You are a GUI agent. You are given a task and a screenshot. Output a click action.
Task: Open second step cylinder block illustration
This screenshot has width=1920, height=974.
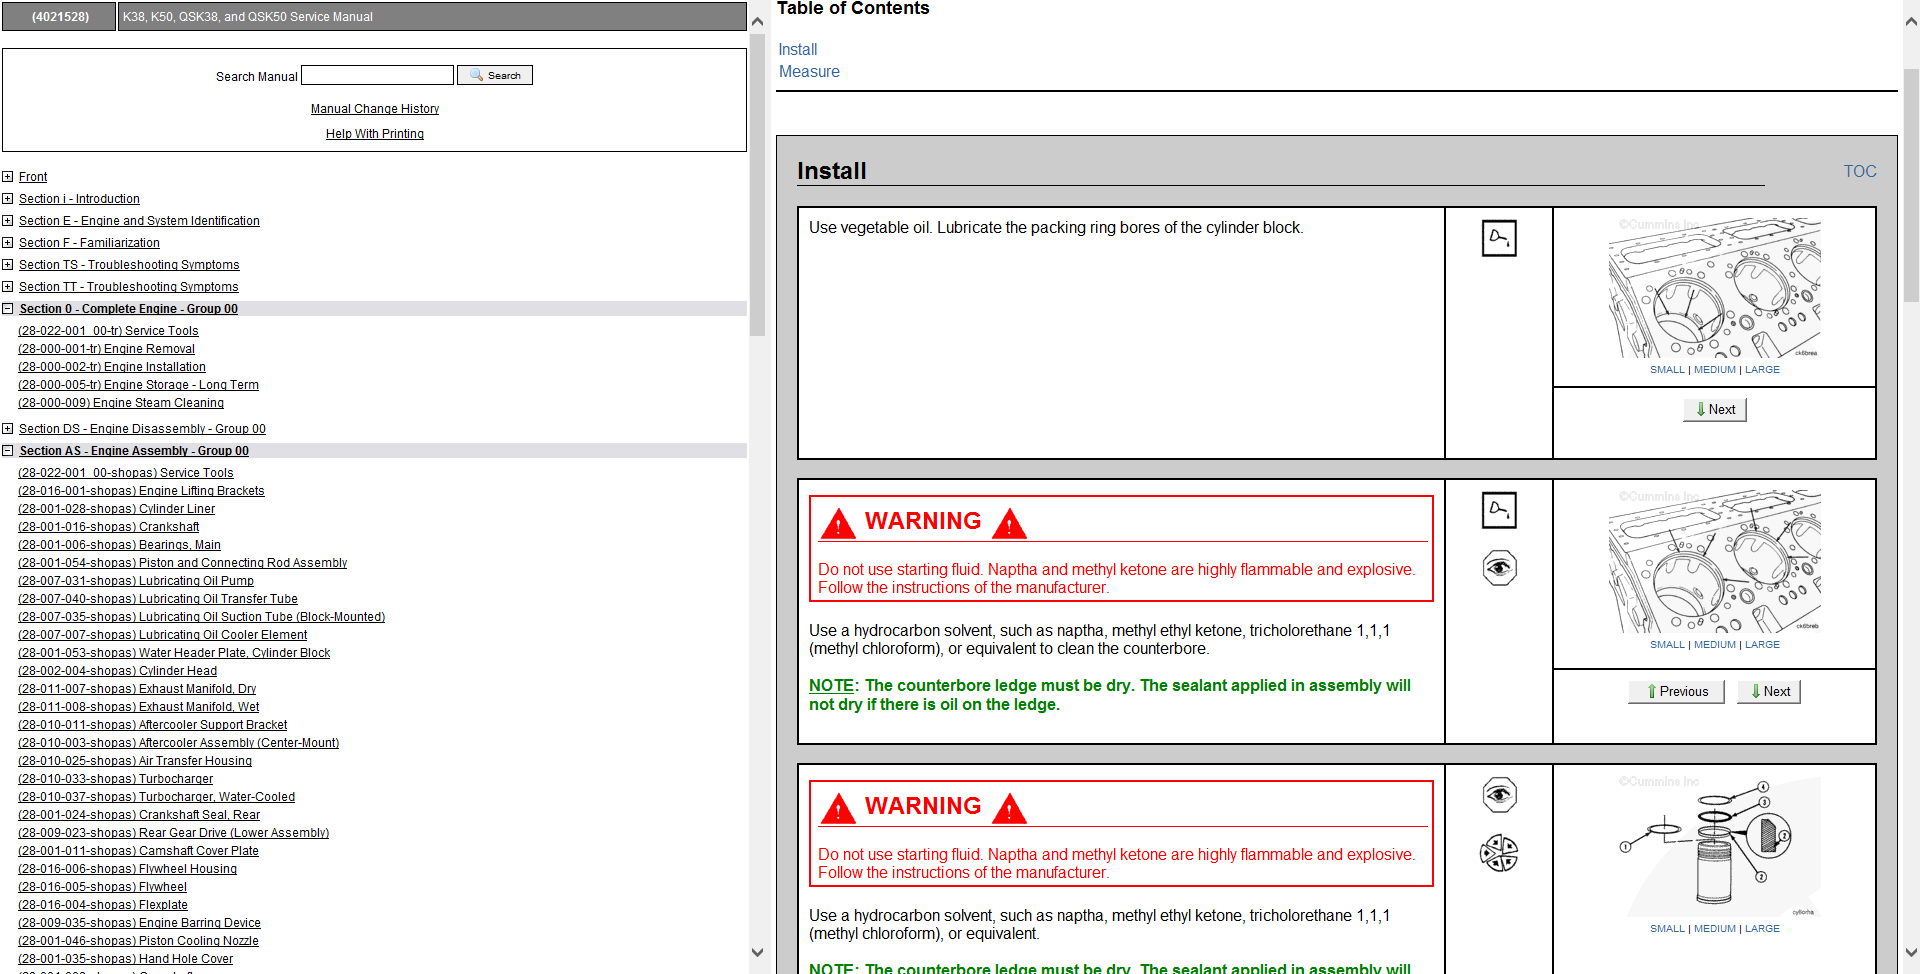point(1714,561)
